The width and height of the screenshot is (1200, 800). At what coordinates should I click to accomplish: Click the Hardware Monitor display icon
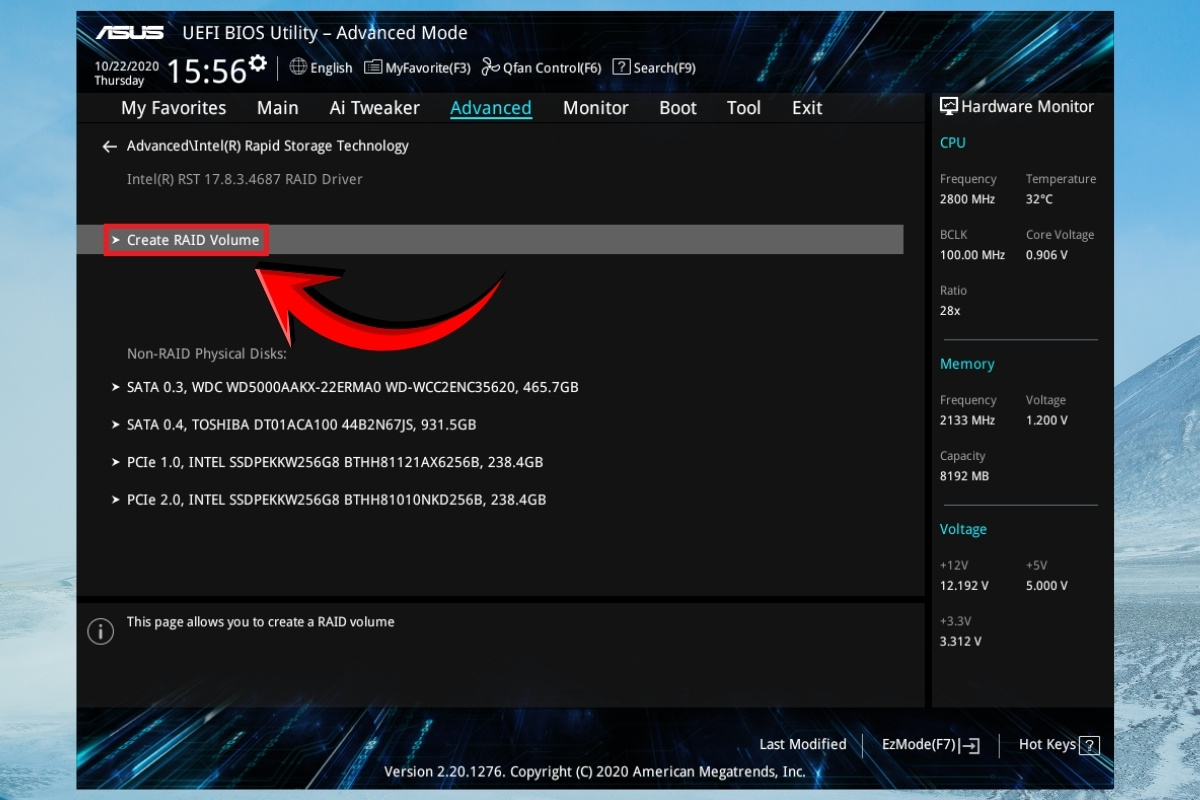pos(948,106)
